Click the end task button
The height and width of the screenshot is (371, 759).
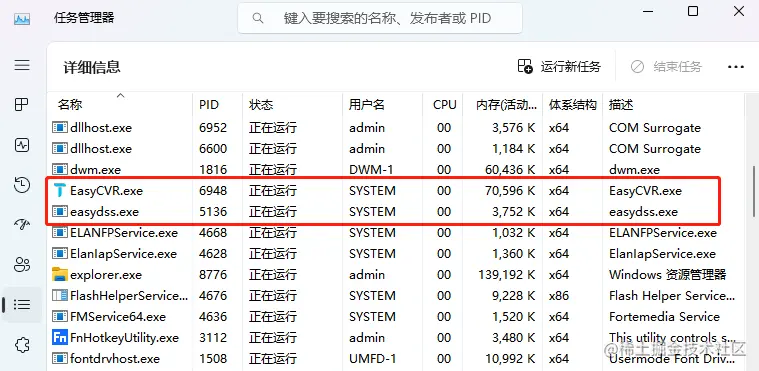click(x=666, y=66)
